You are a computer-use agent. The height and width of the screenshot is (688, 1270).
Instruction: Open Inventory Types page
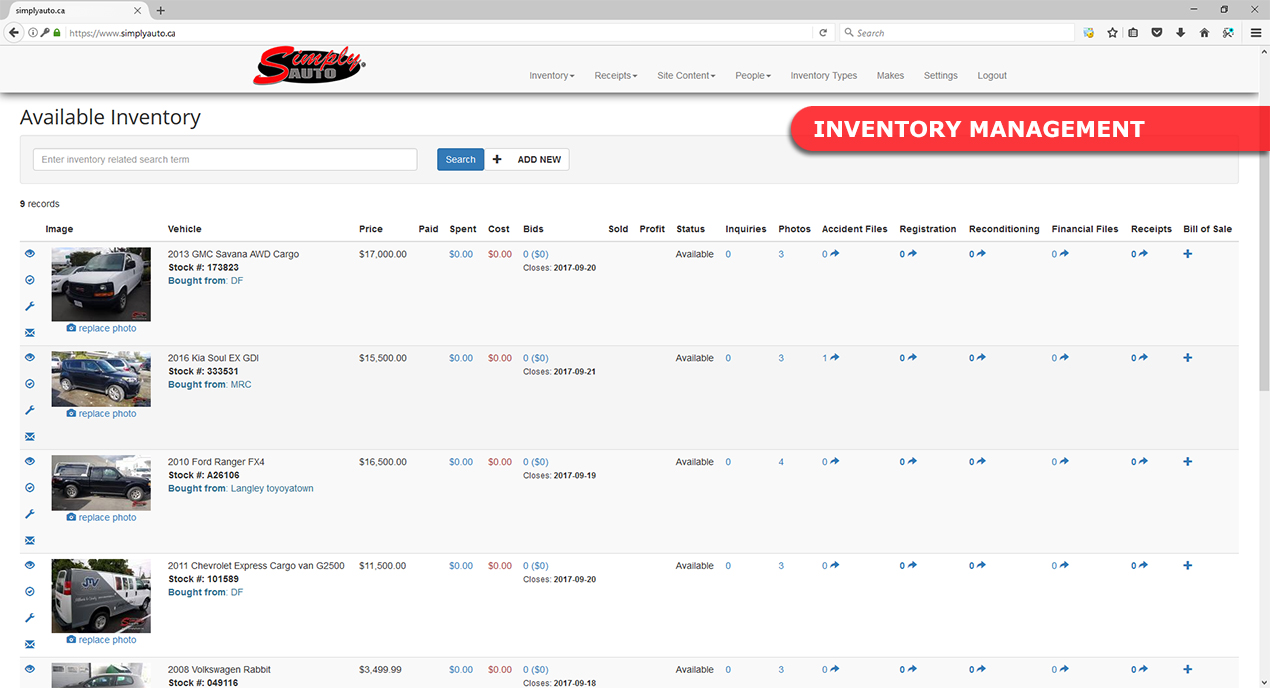point(823,76)
